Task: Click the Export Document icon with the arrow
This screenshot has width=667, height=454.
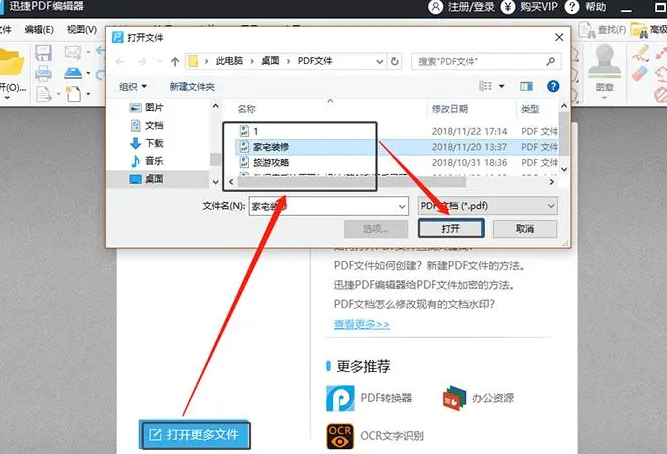Action: tap(43, 94)
